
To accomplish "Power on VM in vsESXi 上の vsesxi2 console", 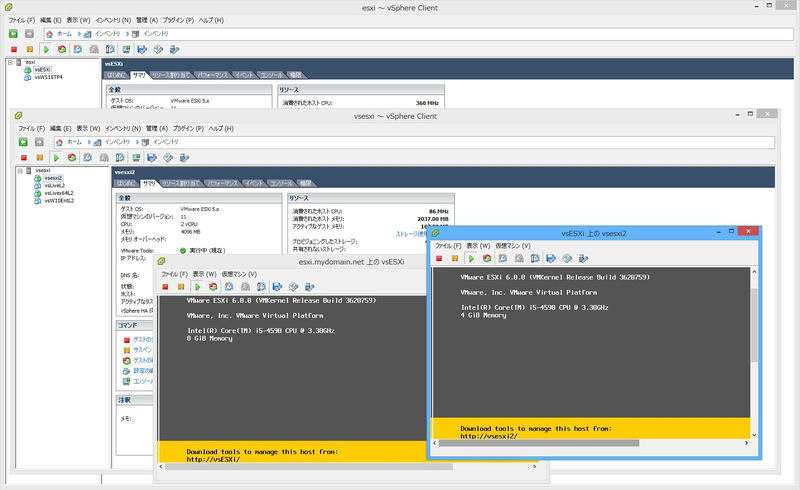I will click(x=471, y=259).
